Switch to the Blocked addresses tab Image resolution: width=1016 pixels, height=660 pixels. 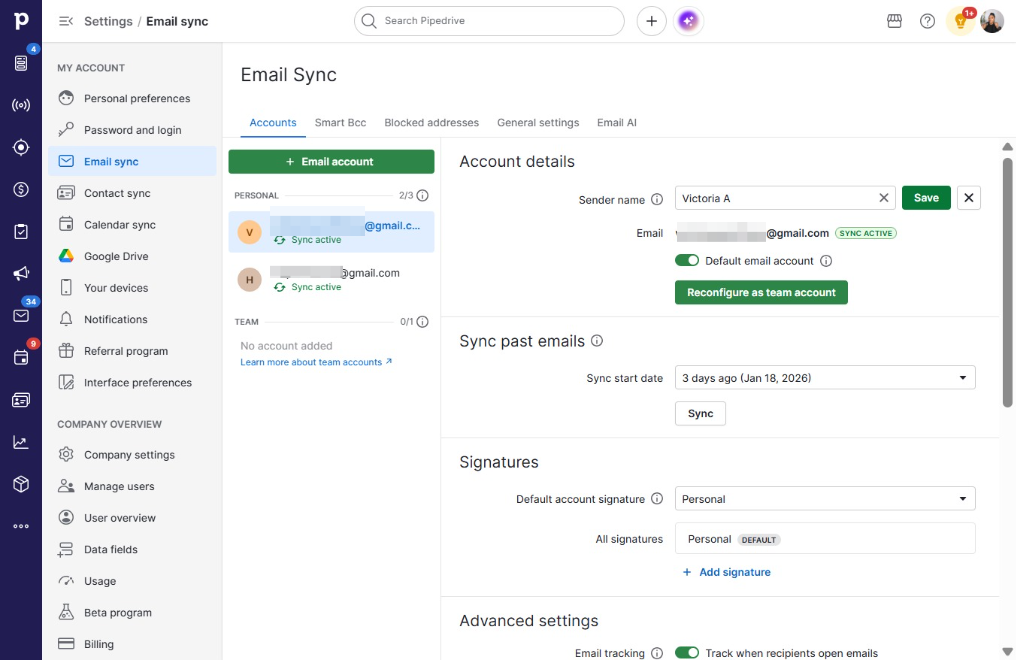pyautogui.click(x=432, y=122)
